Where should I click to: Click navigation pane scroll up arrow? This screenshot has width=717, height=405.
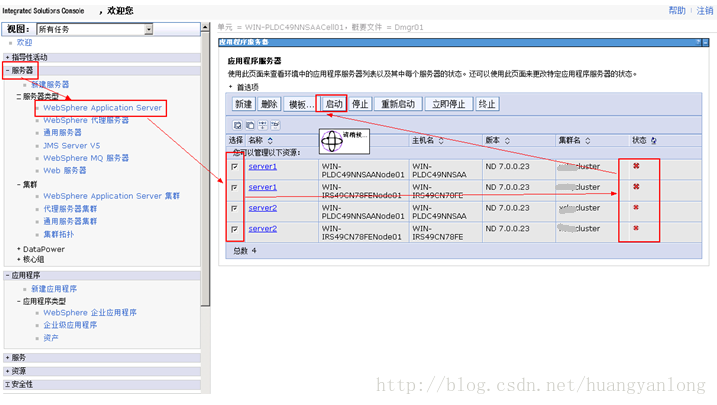point(206,27)
